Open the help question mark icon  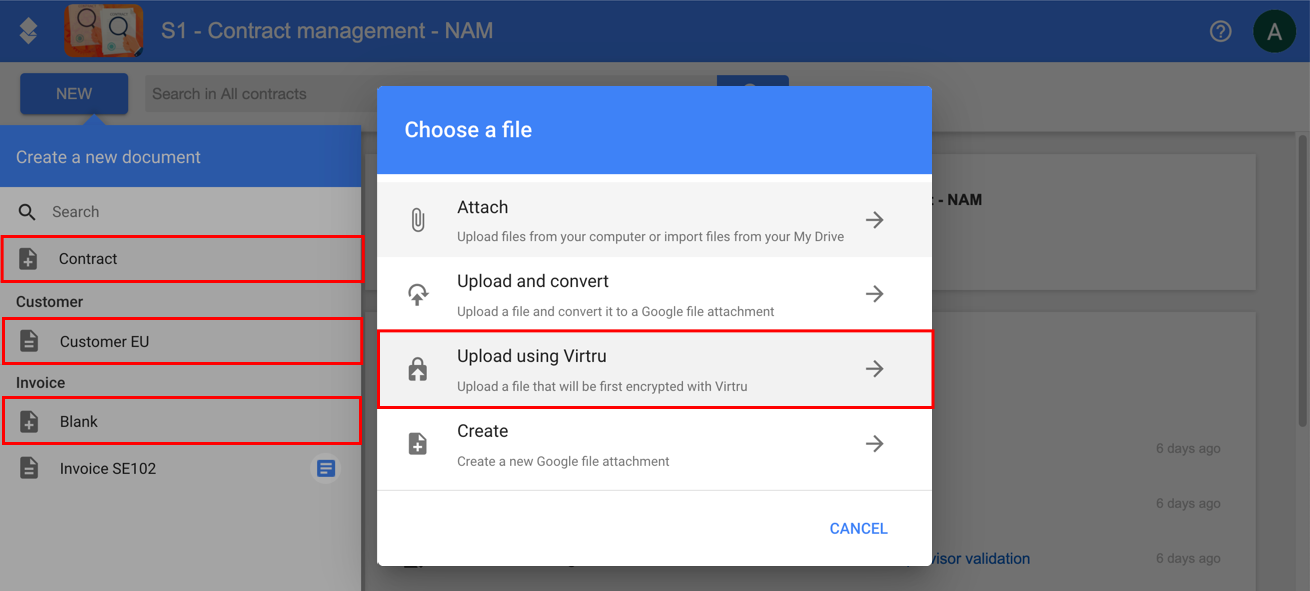pyautogui.click(x=1220, y=31)
